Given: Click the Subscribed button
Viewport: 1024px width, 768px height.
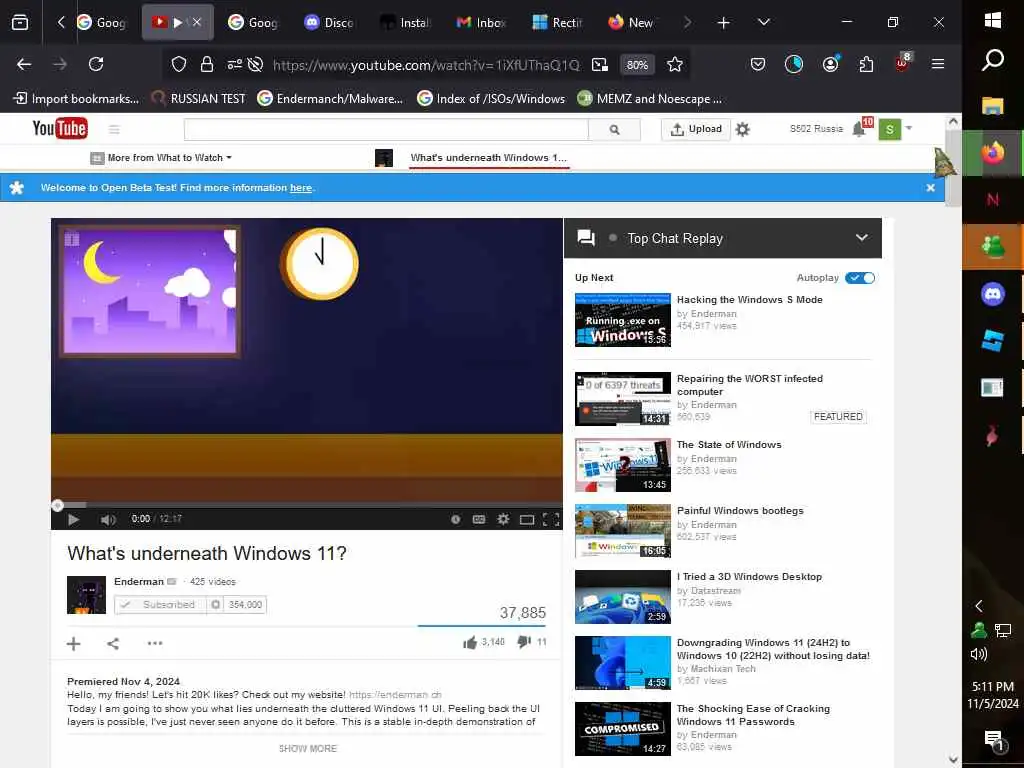Looking at the screenshot, I should point(160,605).
